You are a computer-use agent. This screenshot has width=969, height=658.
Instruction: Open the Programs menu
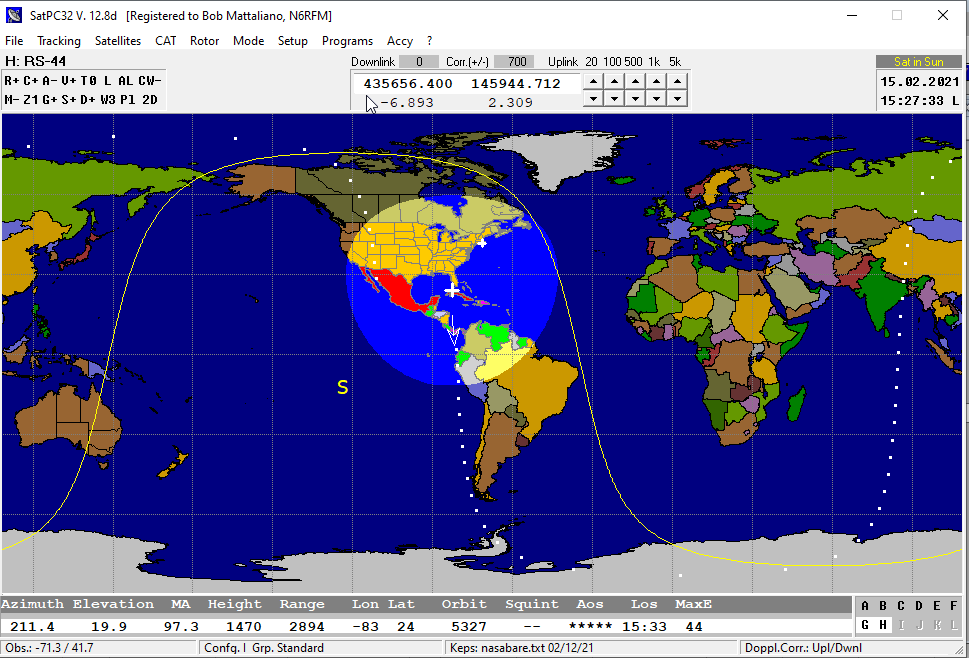(x=347, y=41)
